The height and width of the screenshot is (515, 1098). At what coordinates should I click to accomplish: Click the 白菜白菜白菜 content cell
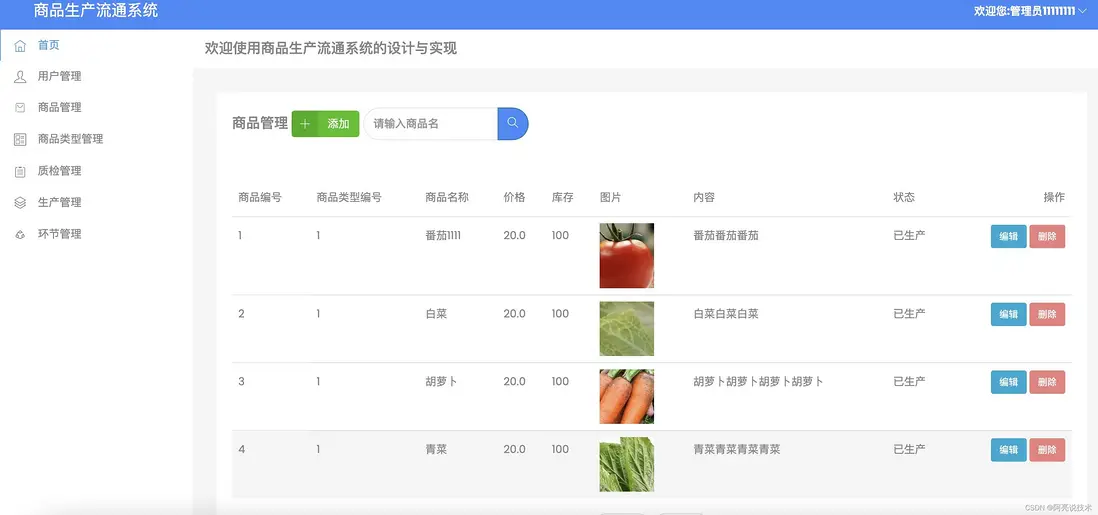(726, 313)
